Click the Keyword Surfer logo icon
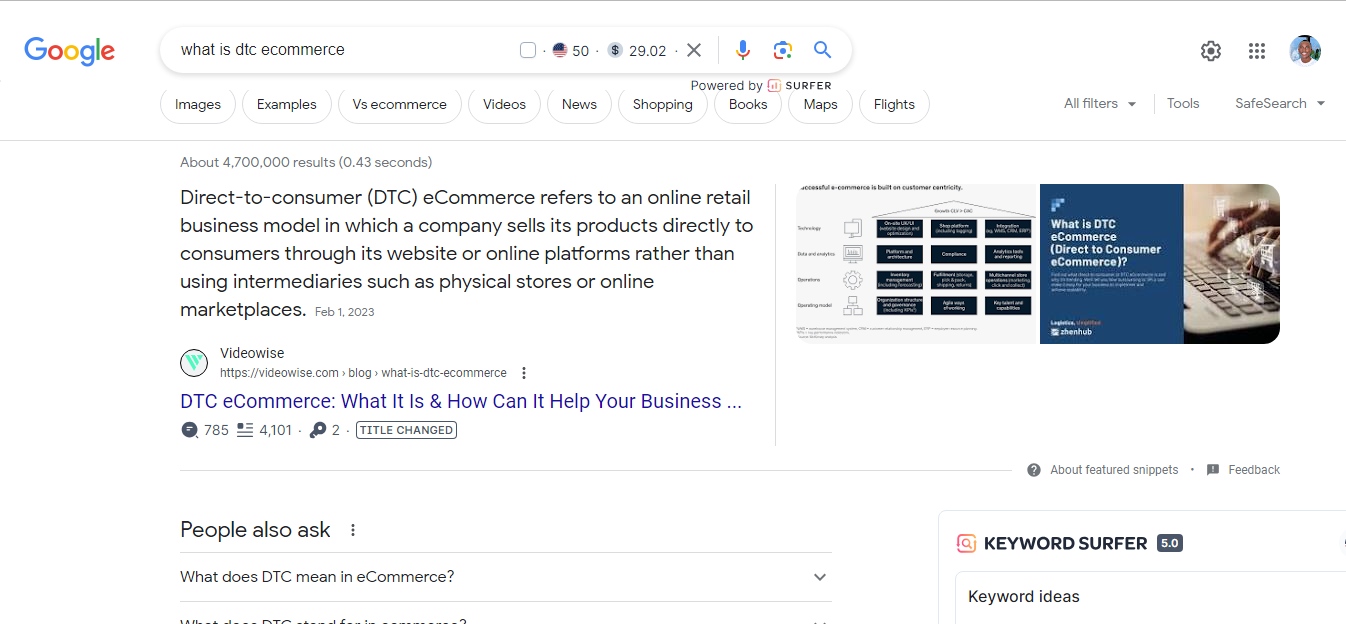Screen dimensions: 1346x624 pos(966,544)
